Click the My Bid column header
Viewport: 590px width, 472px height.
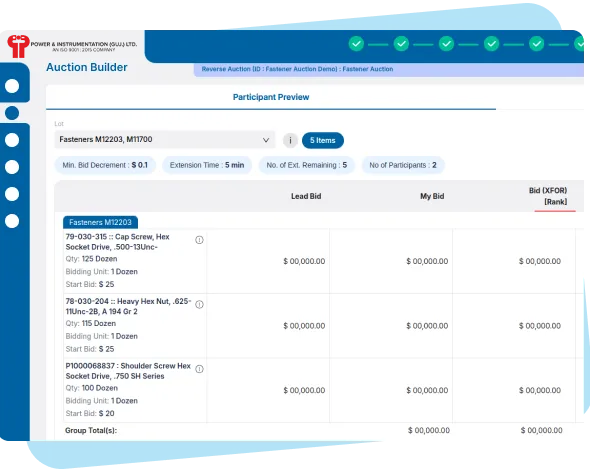(x=432, y=196)
